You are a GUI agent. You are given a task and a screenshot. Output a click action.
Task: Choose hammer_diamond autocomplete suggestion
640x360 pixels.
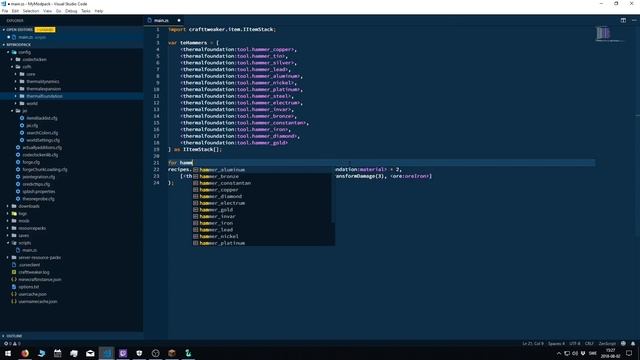(263, 196)
